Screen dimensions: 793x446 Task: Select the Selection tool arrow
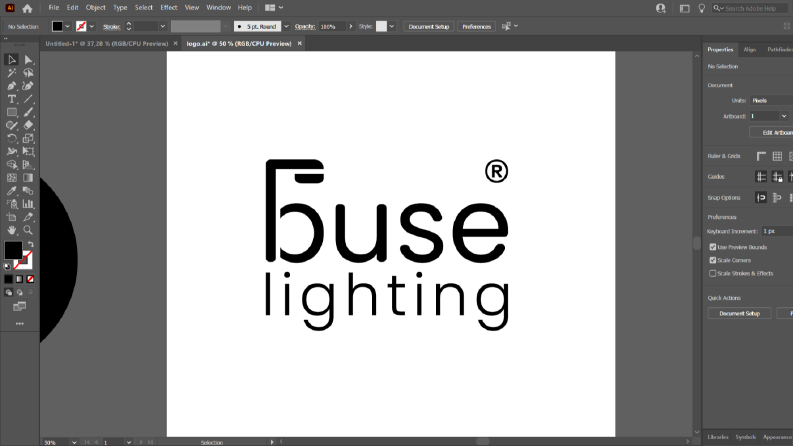(12, 60)
